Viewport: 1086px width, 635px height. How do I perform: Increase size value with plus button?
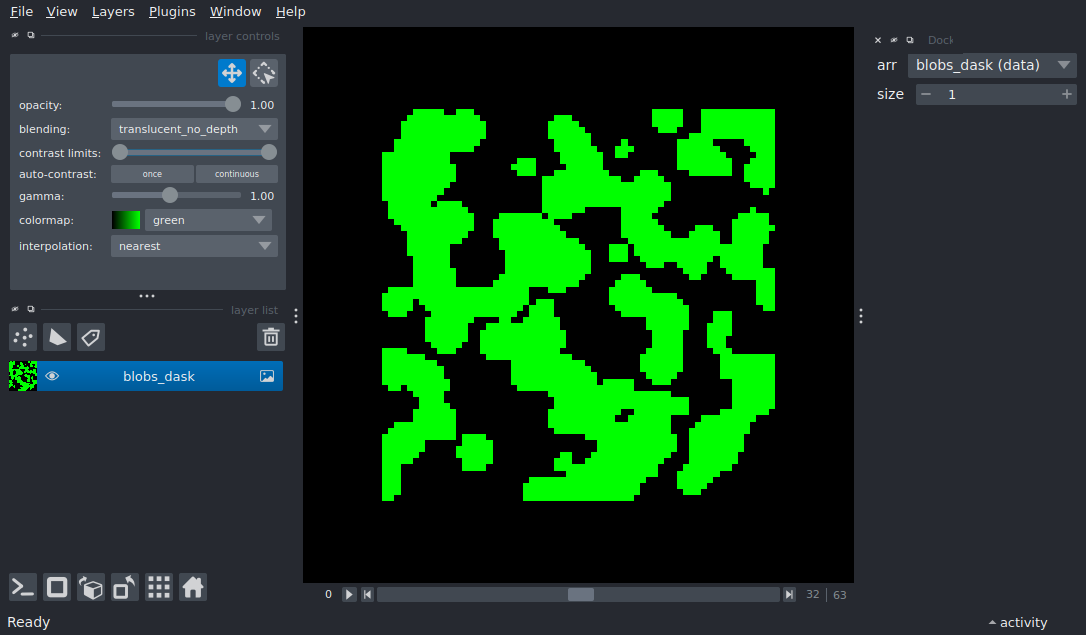[x=1067, y=94]
